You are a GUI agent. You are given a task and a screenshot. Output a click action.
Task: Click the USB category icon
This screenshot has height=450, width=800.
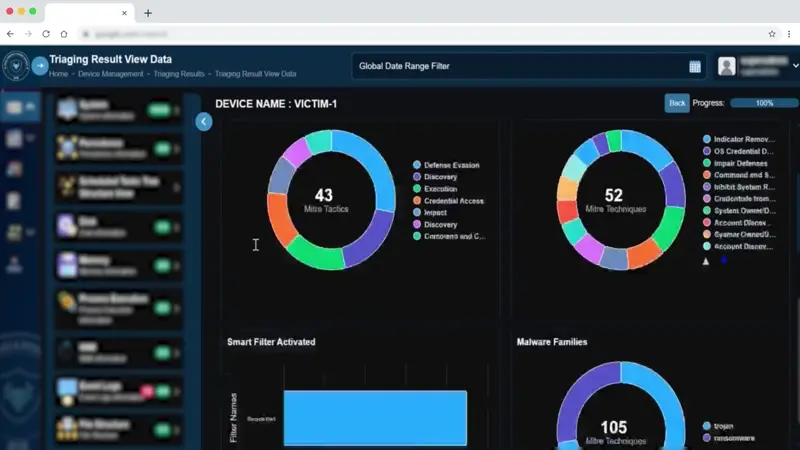tap(67, 351)
